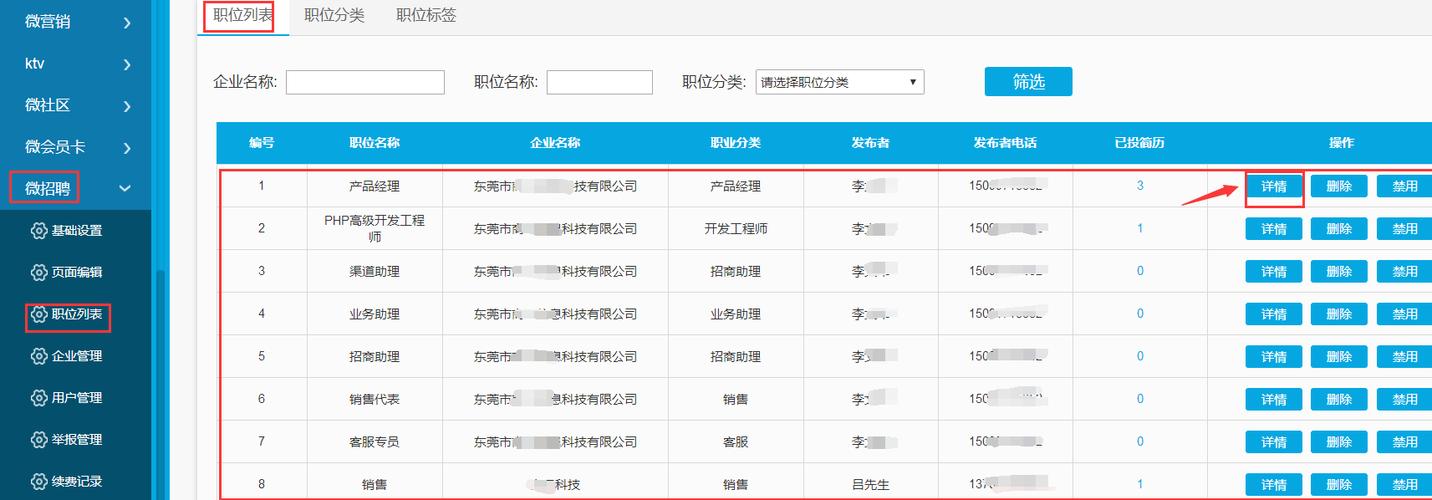This screenshot has height=500, width=1432.
Task: Switch to the 职位标签 tab
Action: [x=426, y=15]
